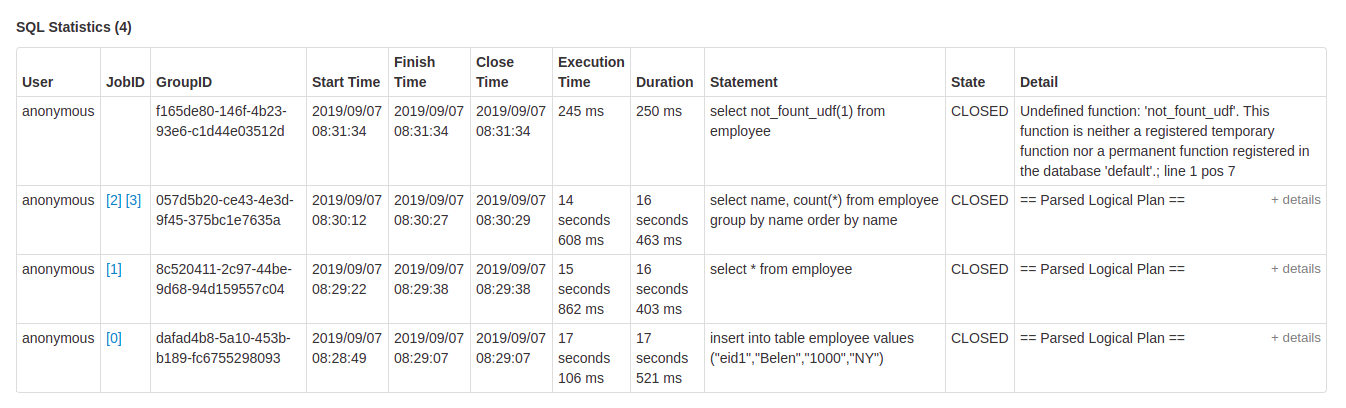Click the GroupID column header
1346x408 pixels.
[x=184, y=82]
